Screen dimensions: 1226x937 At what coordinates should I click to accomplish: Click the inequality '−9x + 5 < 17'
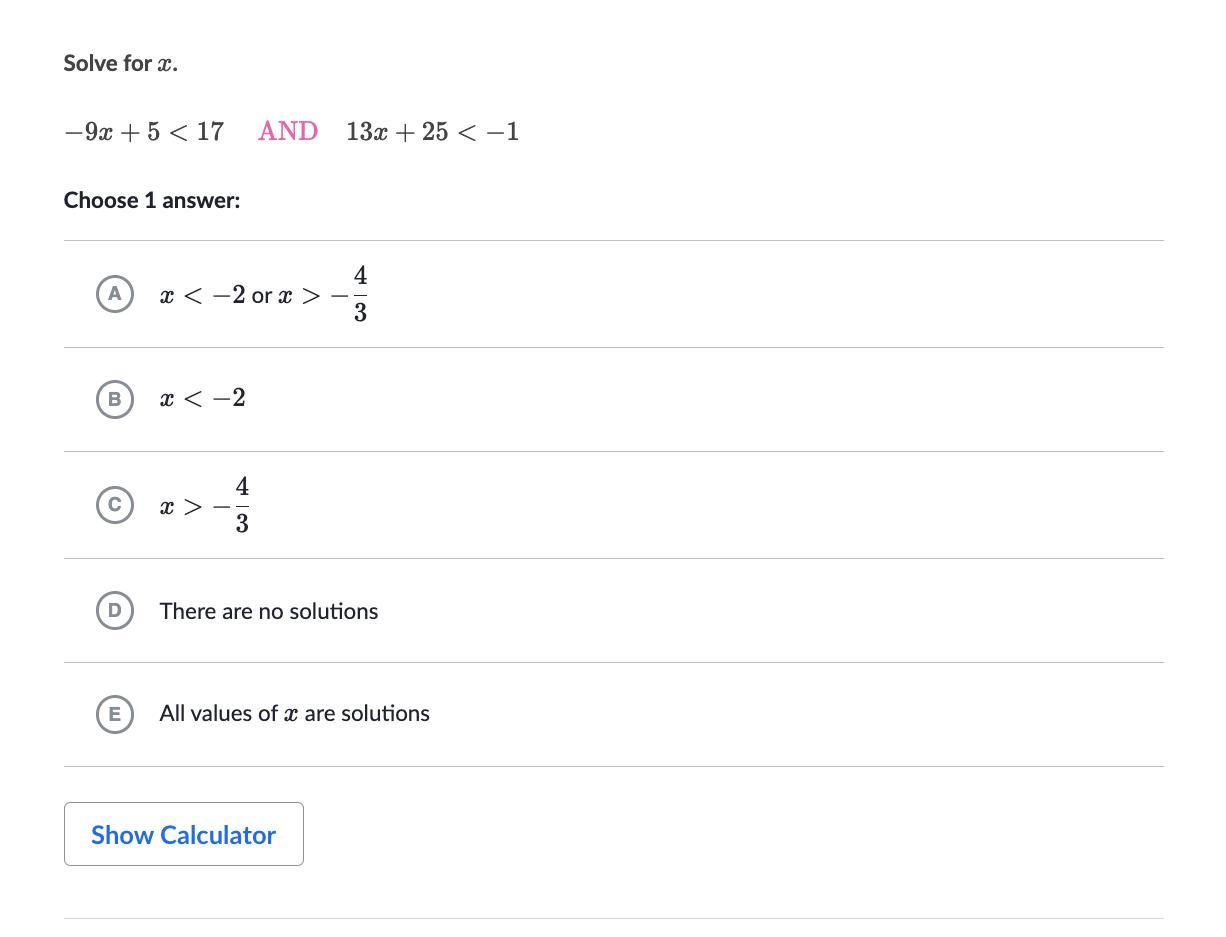coord(143,132)
